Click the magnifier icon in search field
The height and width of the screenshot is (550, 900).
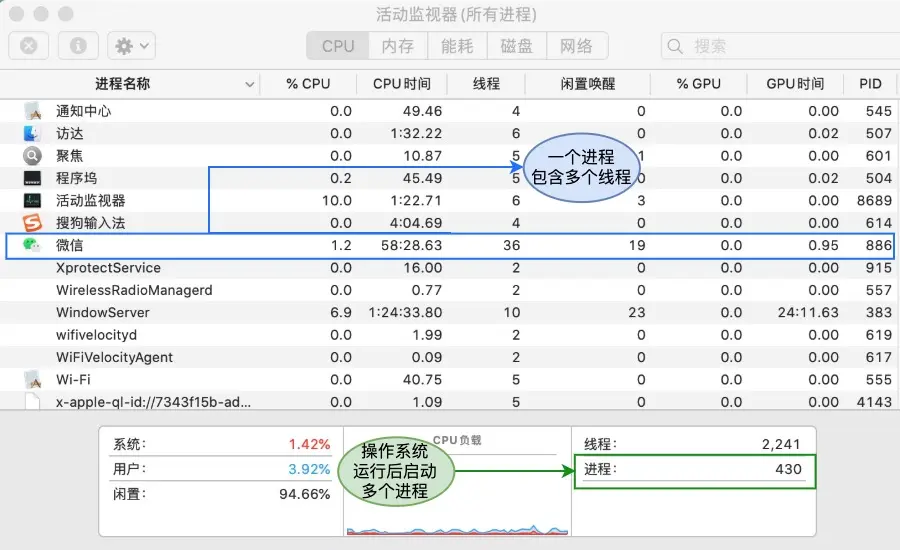(676, 46)
